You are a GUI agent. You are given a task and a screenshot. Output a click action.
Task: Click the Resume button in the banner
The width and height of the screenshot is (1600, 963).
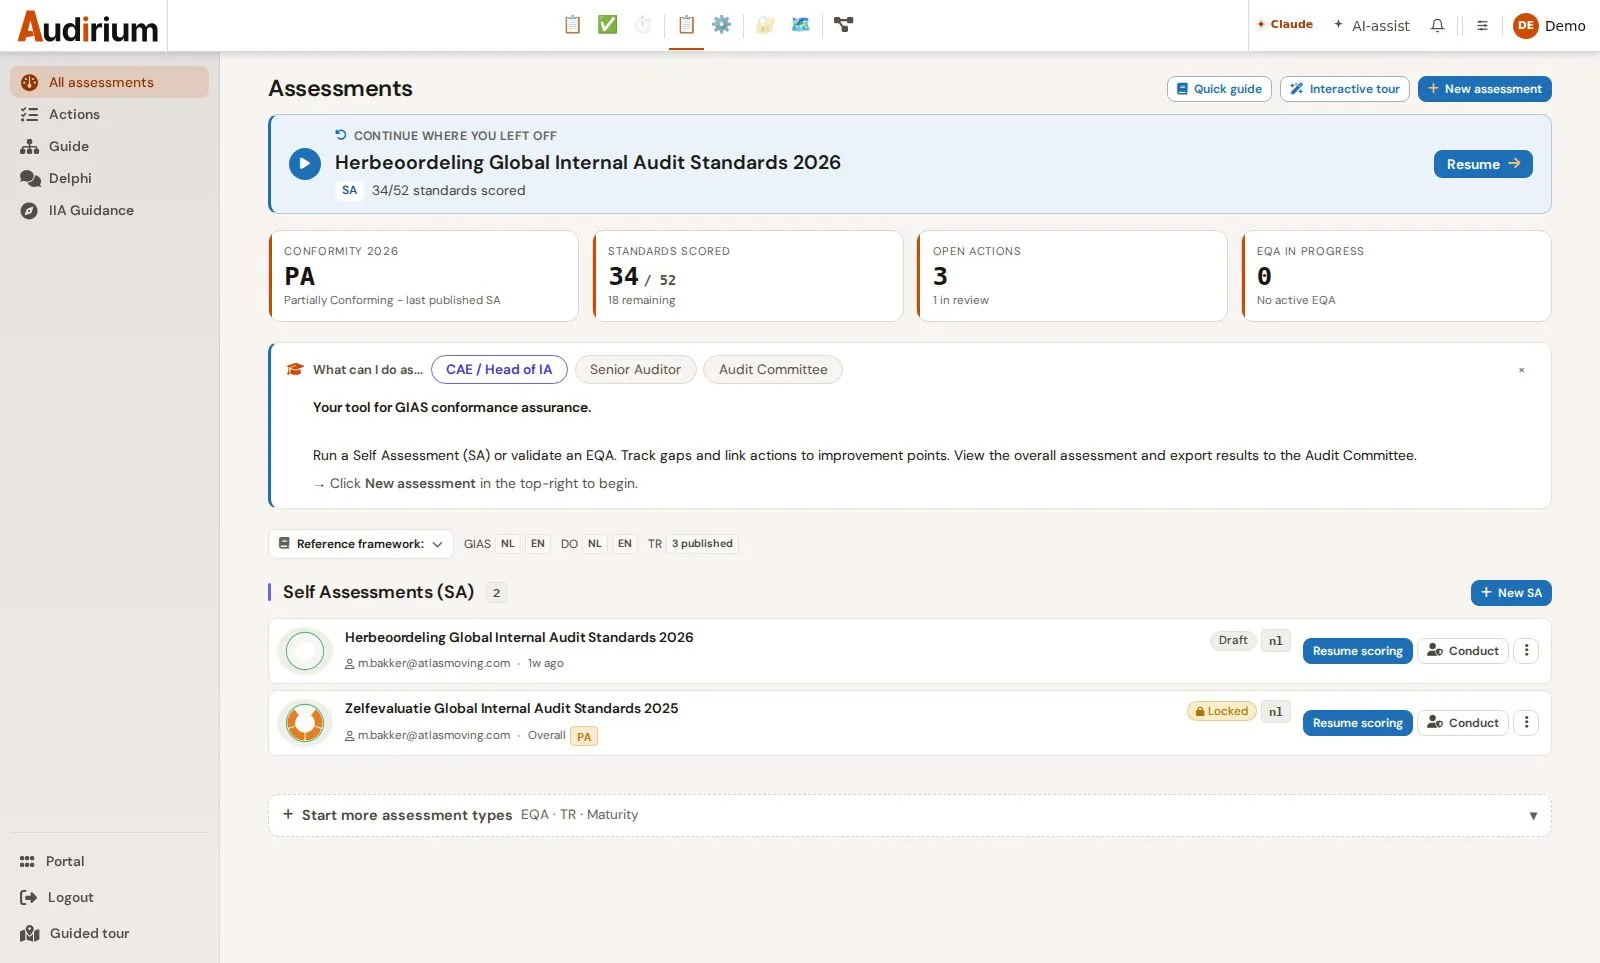(1483, 164)
